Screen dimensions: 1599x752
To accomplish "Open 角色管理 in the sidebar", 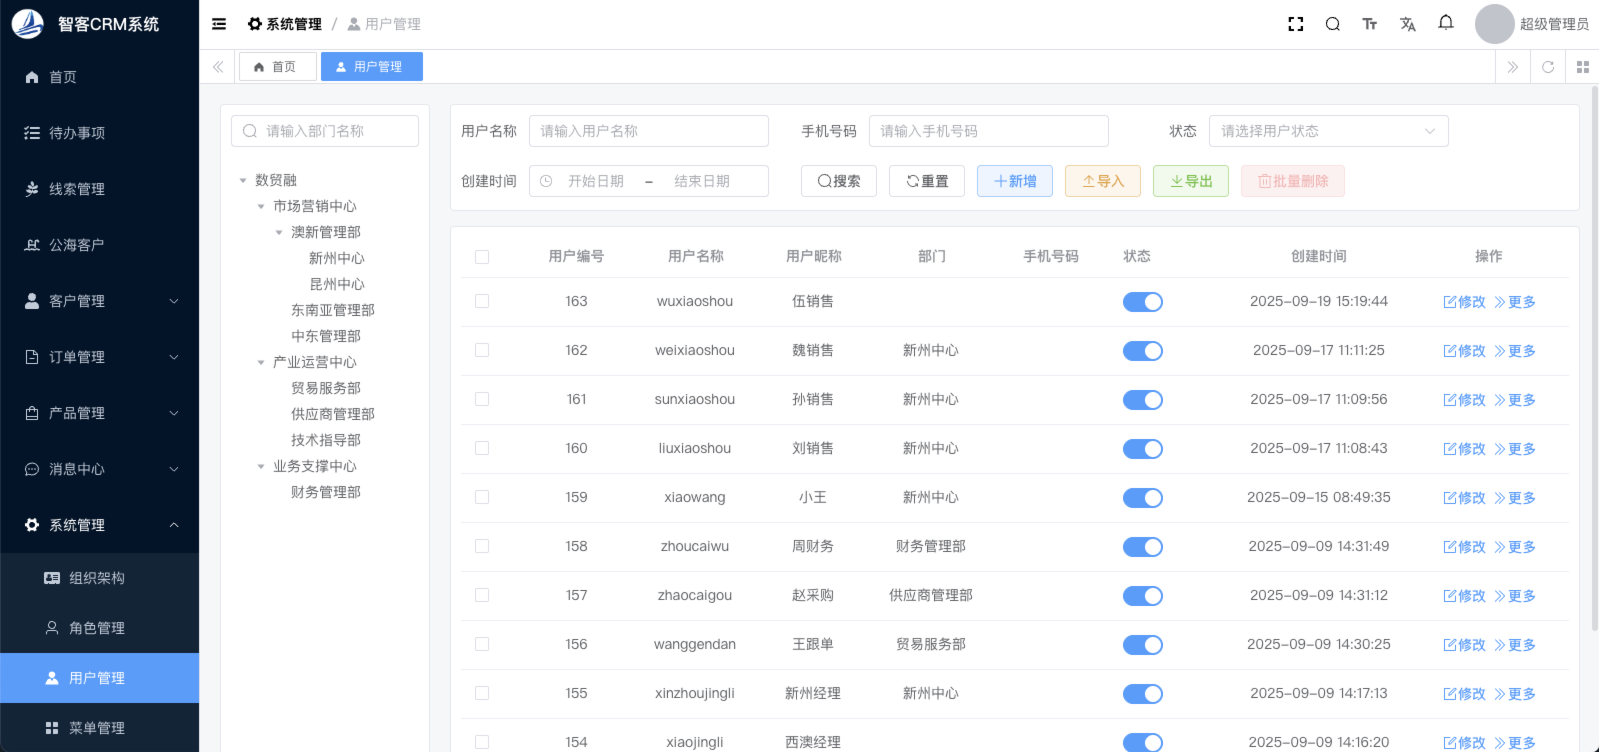I will click(x=97, y=628).
